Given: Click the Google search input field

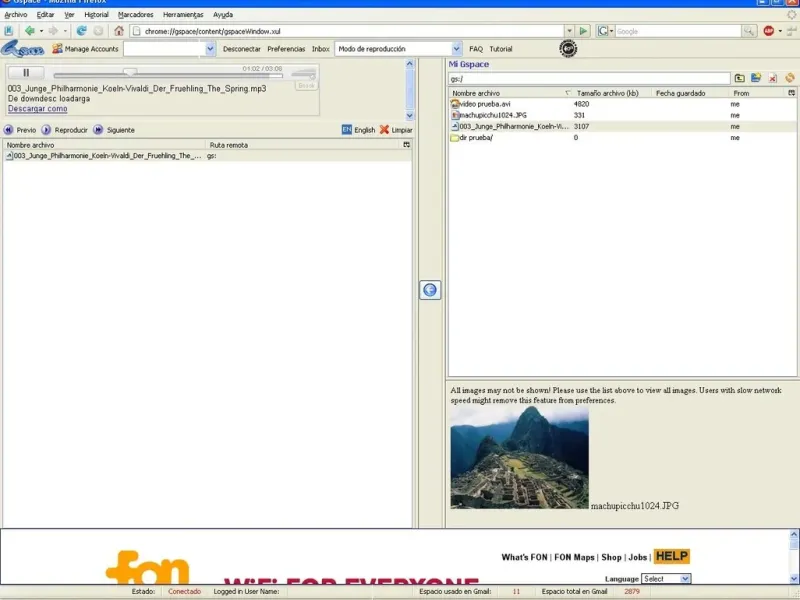Looking at the screenshot, I should pos(678,31).
